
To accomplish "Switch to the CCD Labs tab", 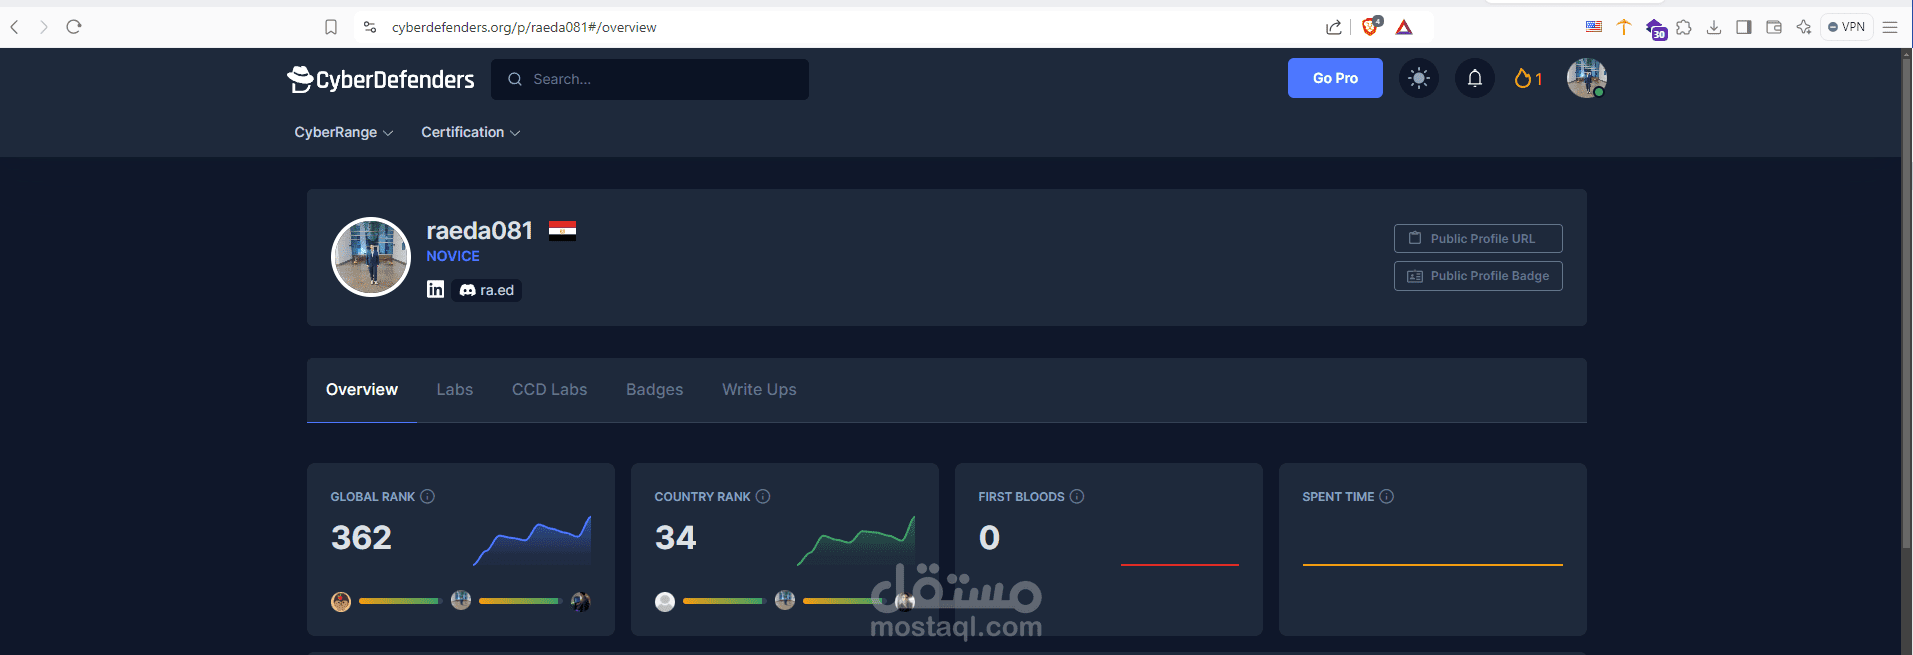I will click(550, 390).
